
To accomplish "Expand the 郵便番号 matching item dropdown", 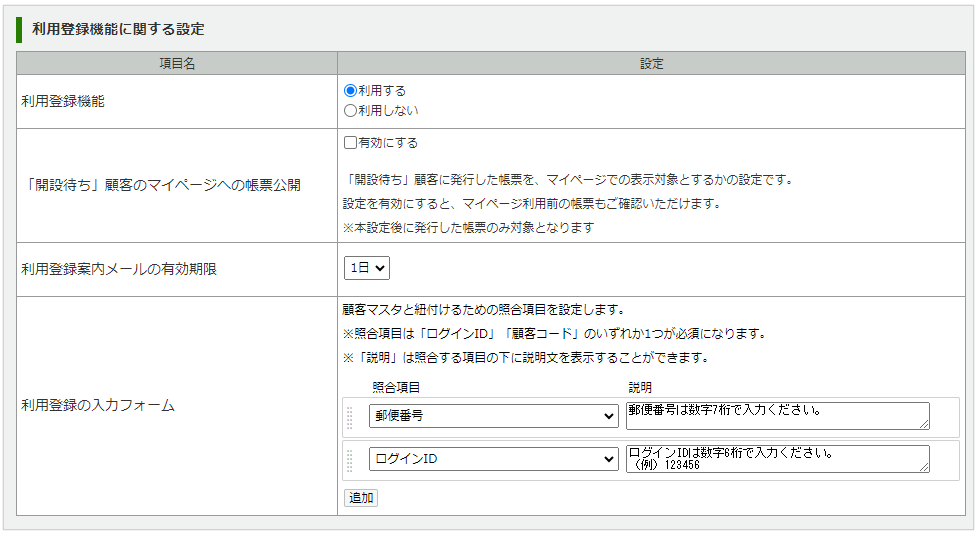I will tap(493, 417).
